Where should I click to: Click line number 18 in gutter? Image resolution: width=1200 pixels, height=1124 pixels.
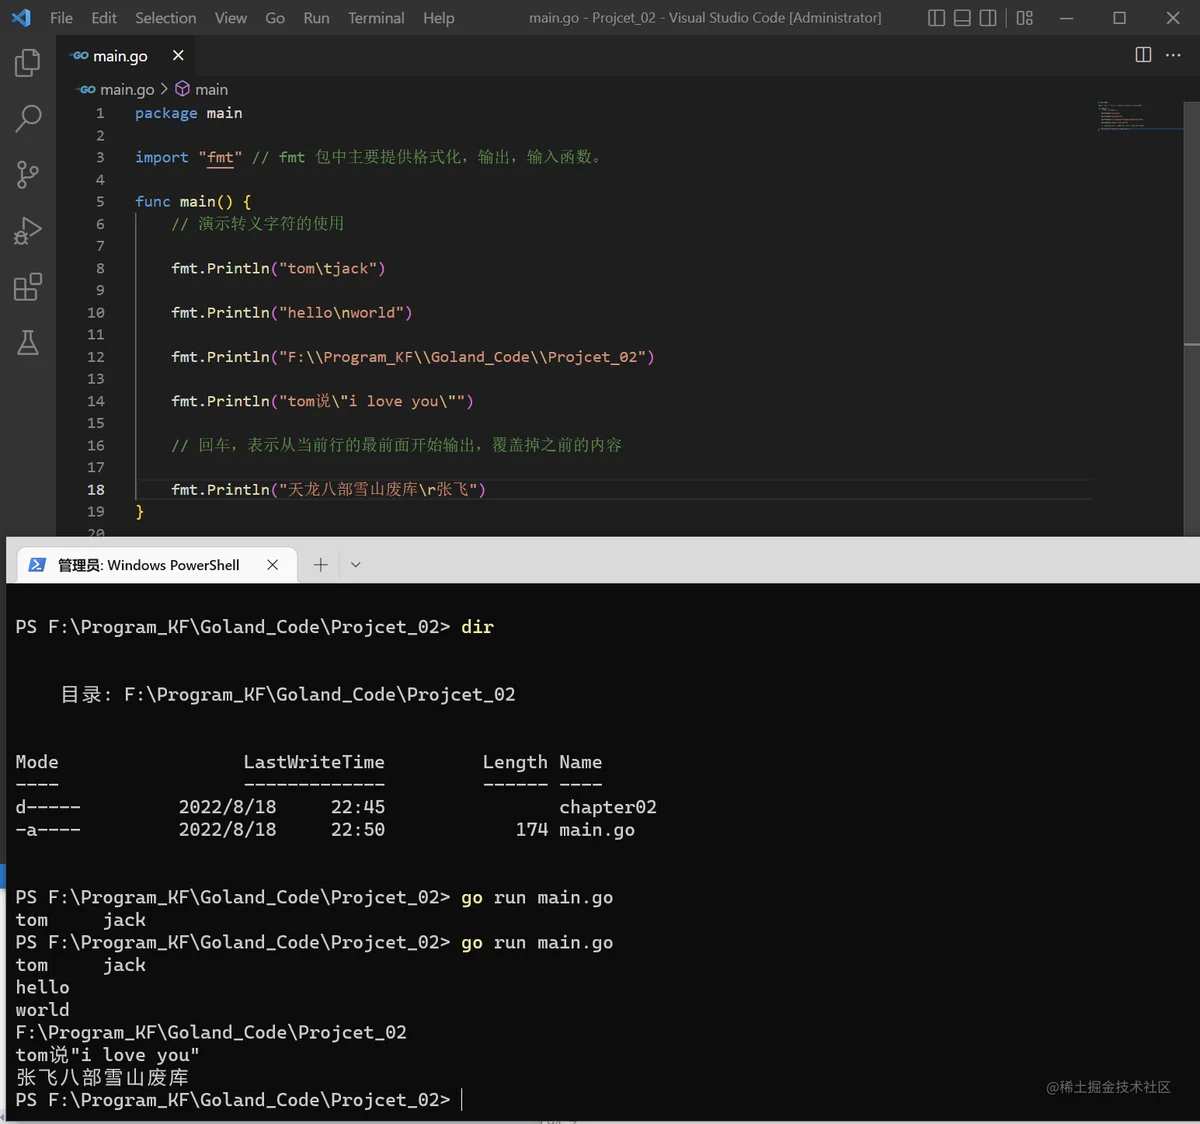[95, 489]
